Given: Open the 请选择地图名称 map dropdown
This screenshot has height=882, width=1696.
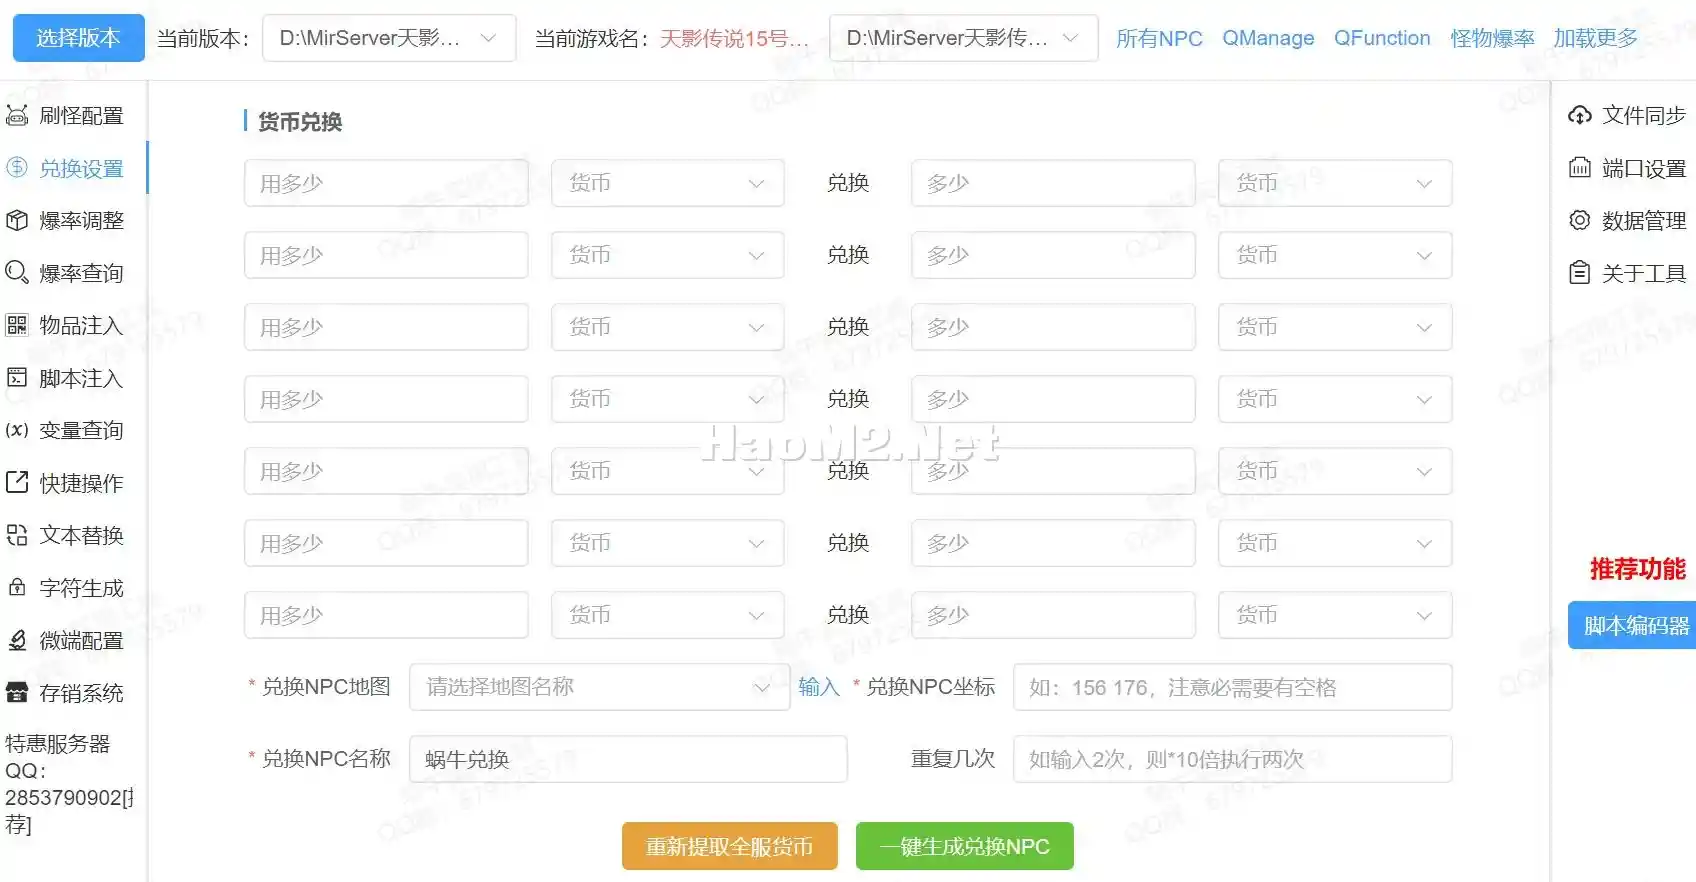Looking at the screenshot, I should click(x=599, y=687).
